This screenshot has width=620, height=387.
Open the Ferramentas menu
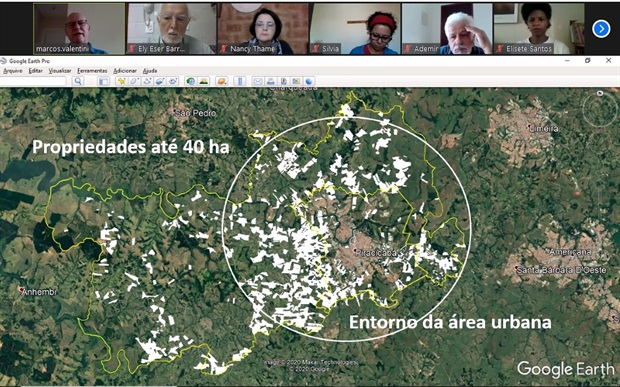coord(92,71)
